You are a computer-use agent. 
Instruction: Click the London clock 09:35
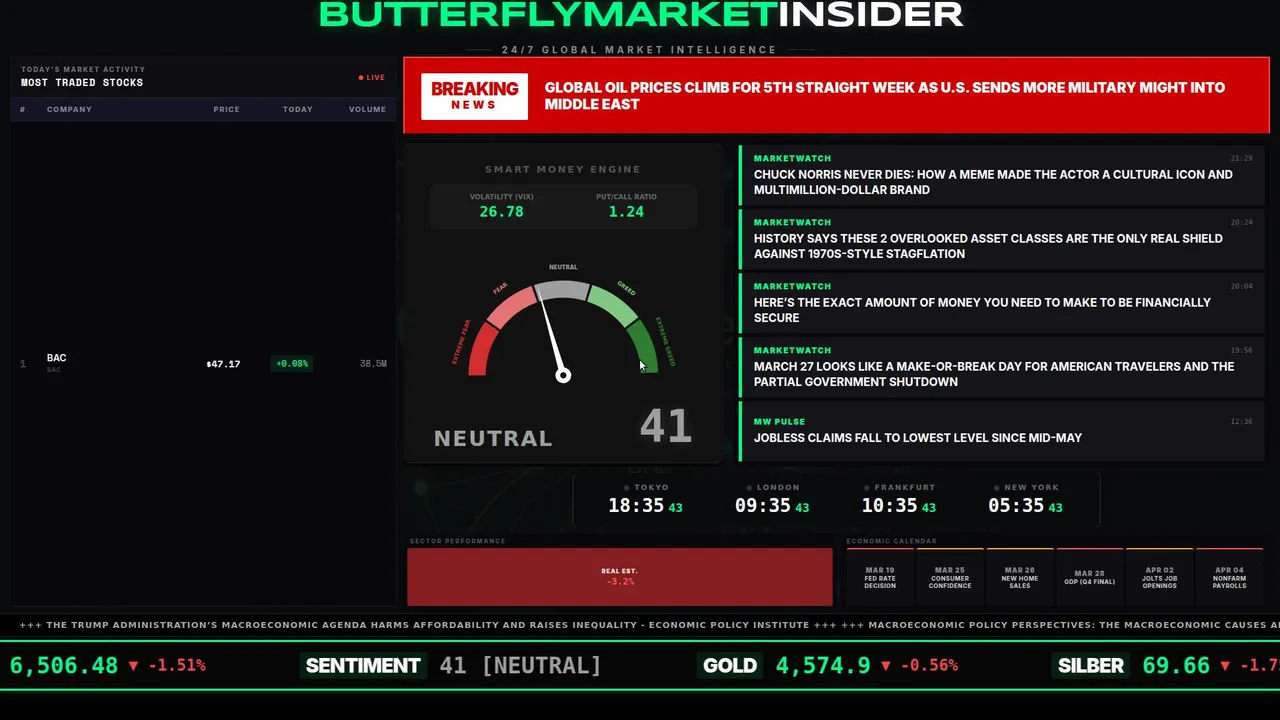(x=763, y=506)
